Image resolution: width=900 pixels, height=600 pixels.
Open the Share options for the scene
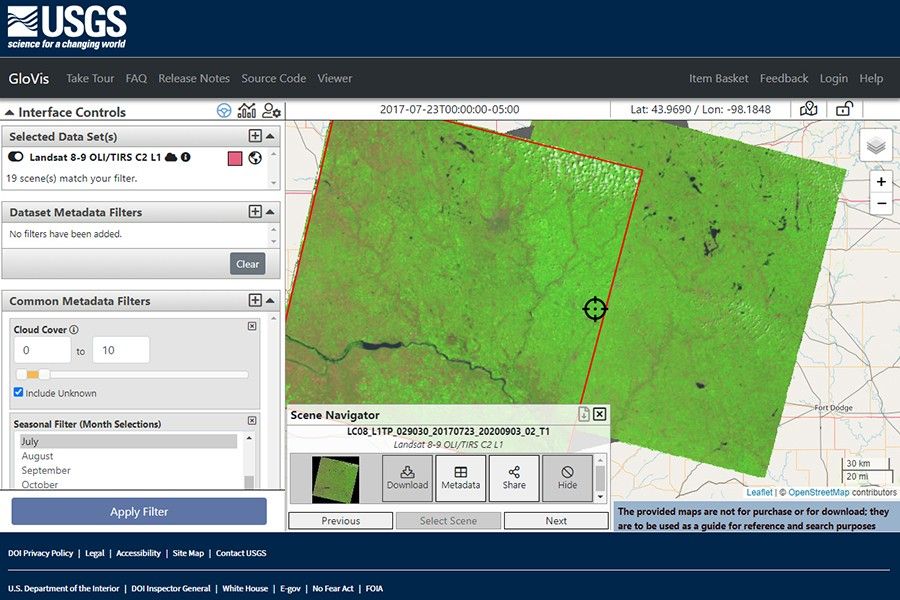click(x=514, y=478)
